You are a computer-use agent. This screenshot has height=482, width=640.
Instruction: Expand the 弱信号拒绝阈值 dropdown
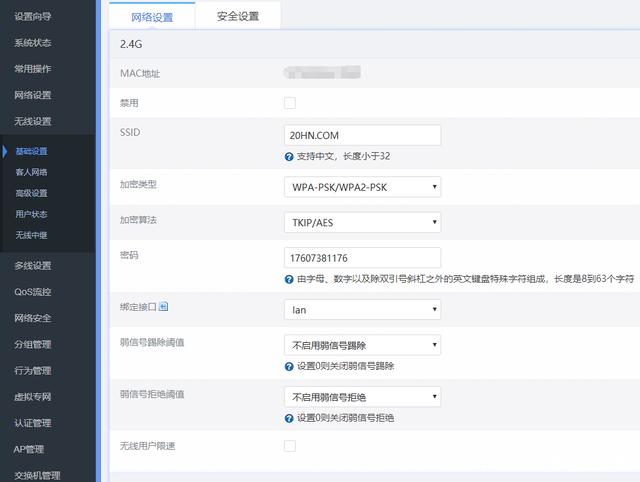pos(362,397)
